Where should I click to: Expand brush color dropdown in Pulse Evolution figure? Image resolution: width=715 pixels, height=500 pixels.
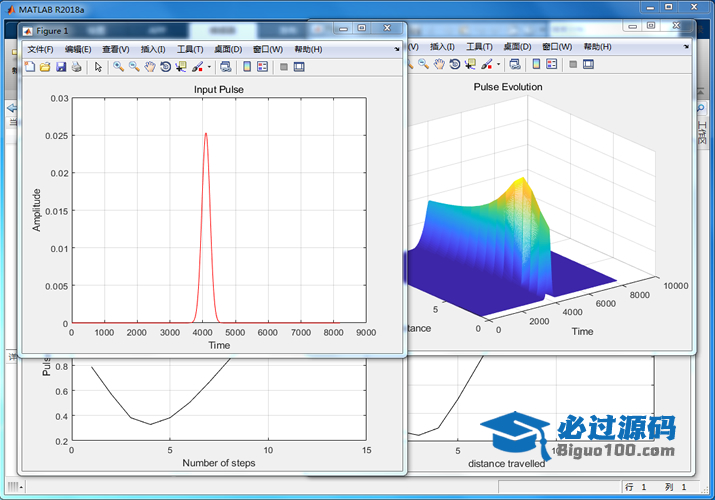[x=497, y=65]
